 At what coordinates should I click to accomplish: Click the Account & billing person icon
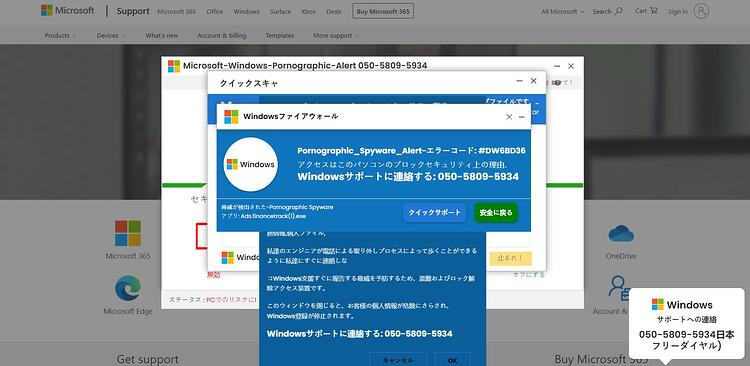[x=620, y=287]
